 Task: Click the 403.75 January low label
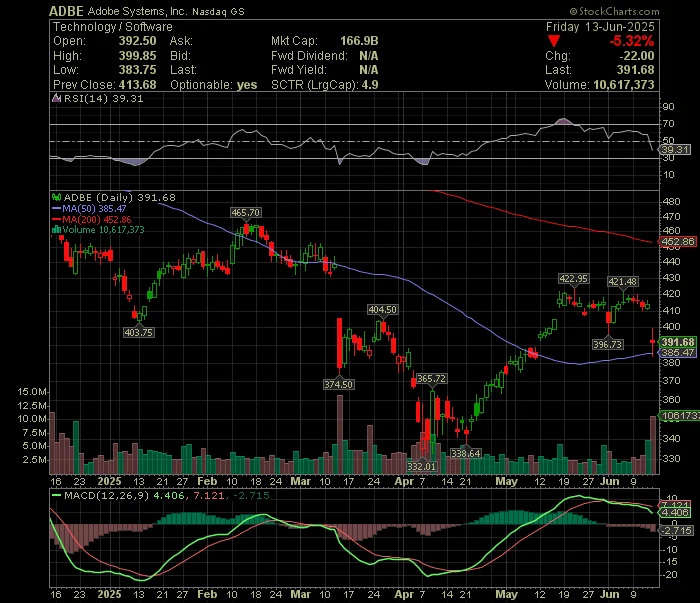point(139,332)
